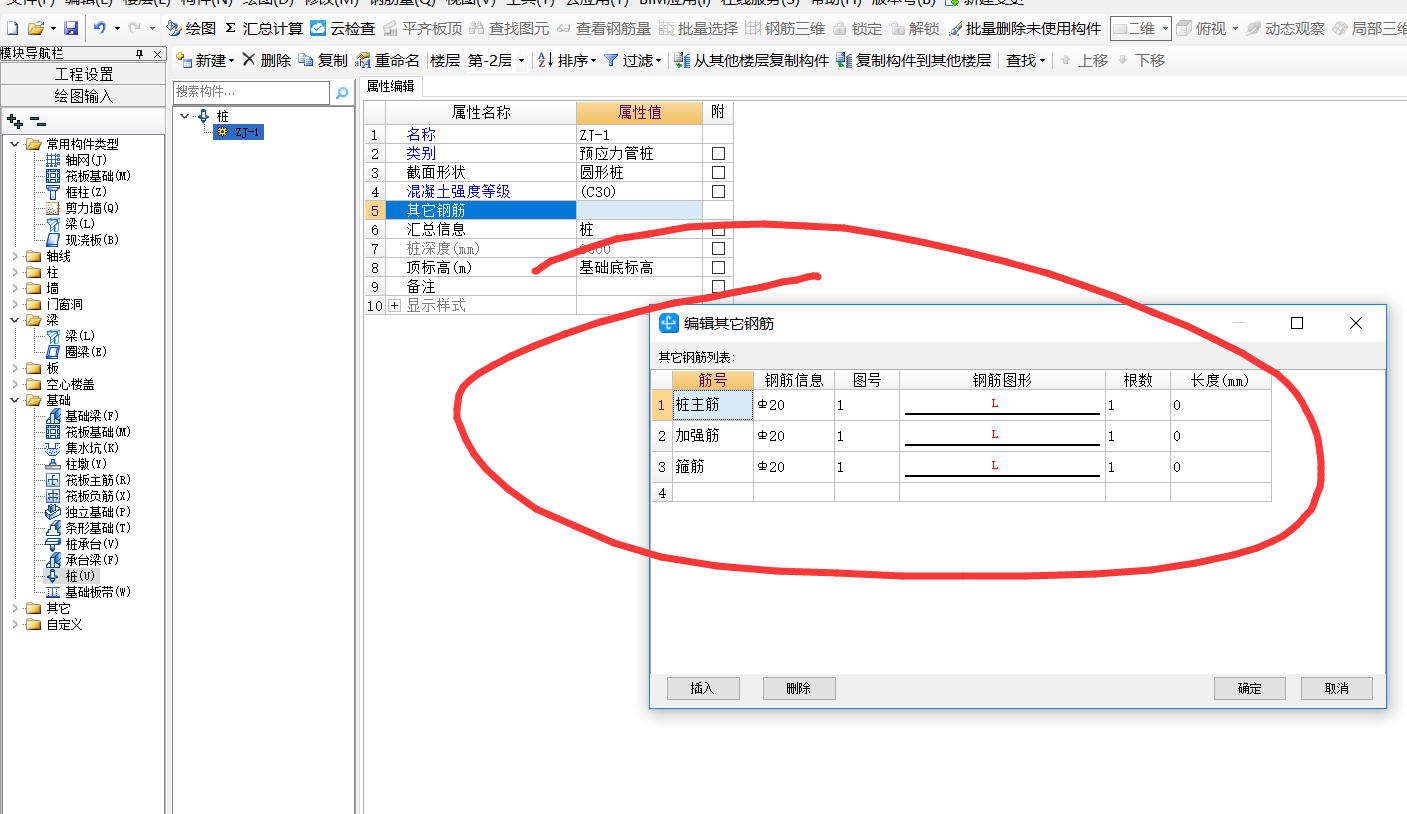
Task: Switch to the 工程设置 section
Action: coord(83,74)
